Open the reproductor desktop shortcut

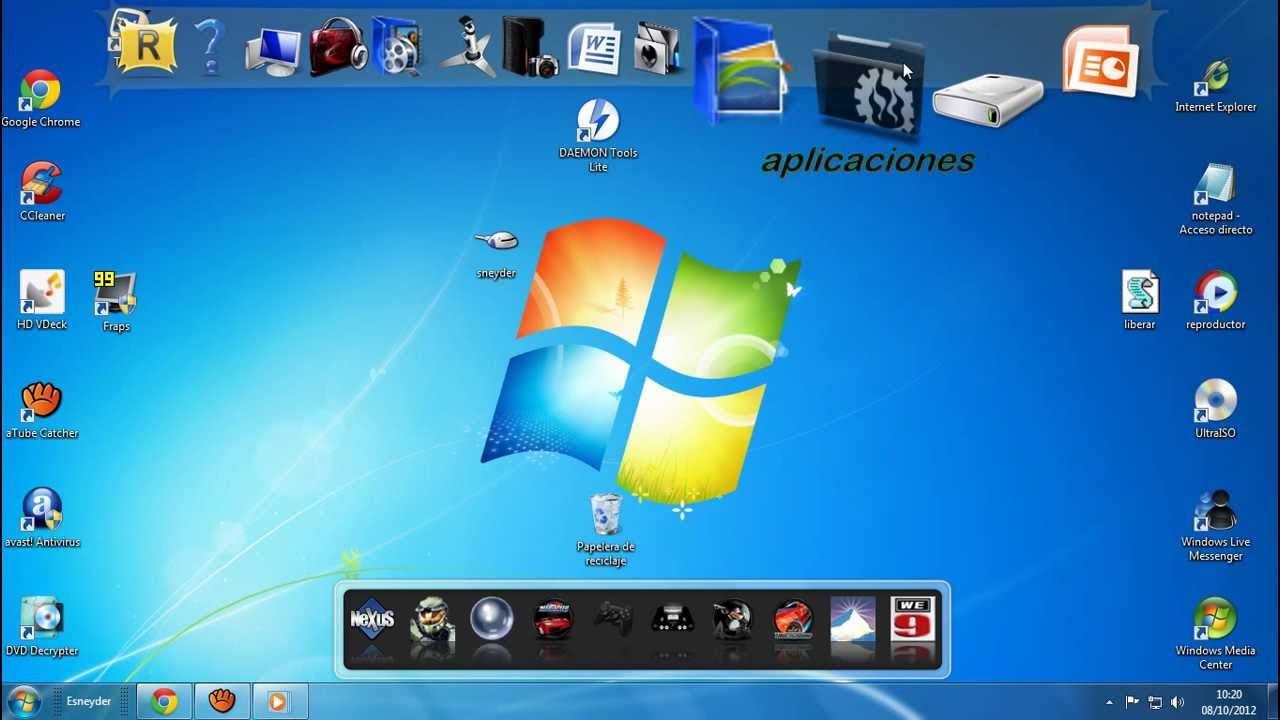coord(1216,300)
